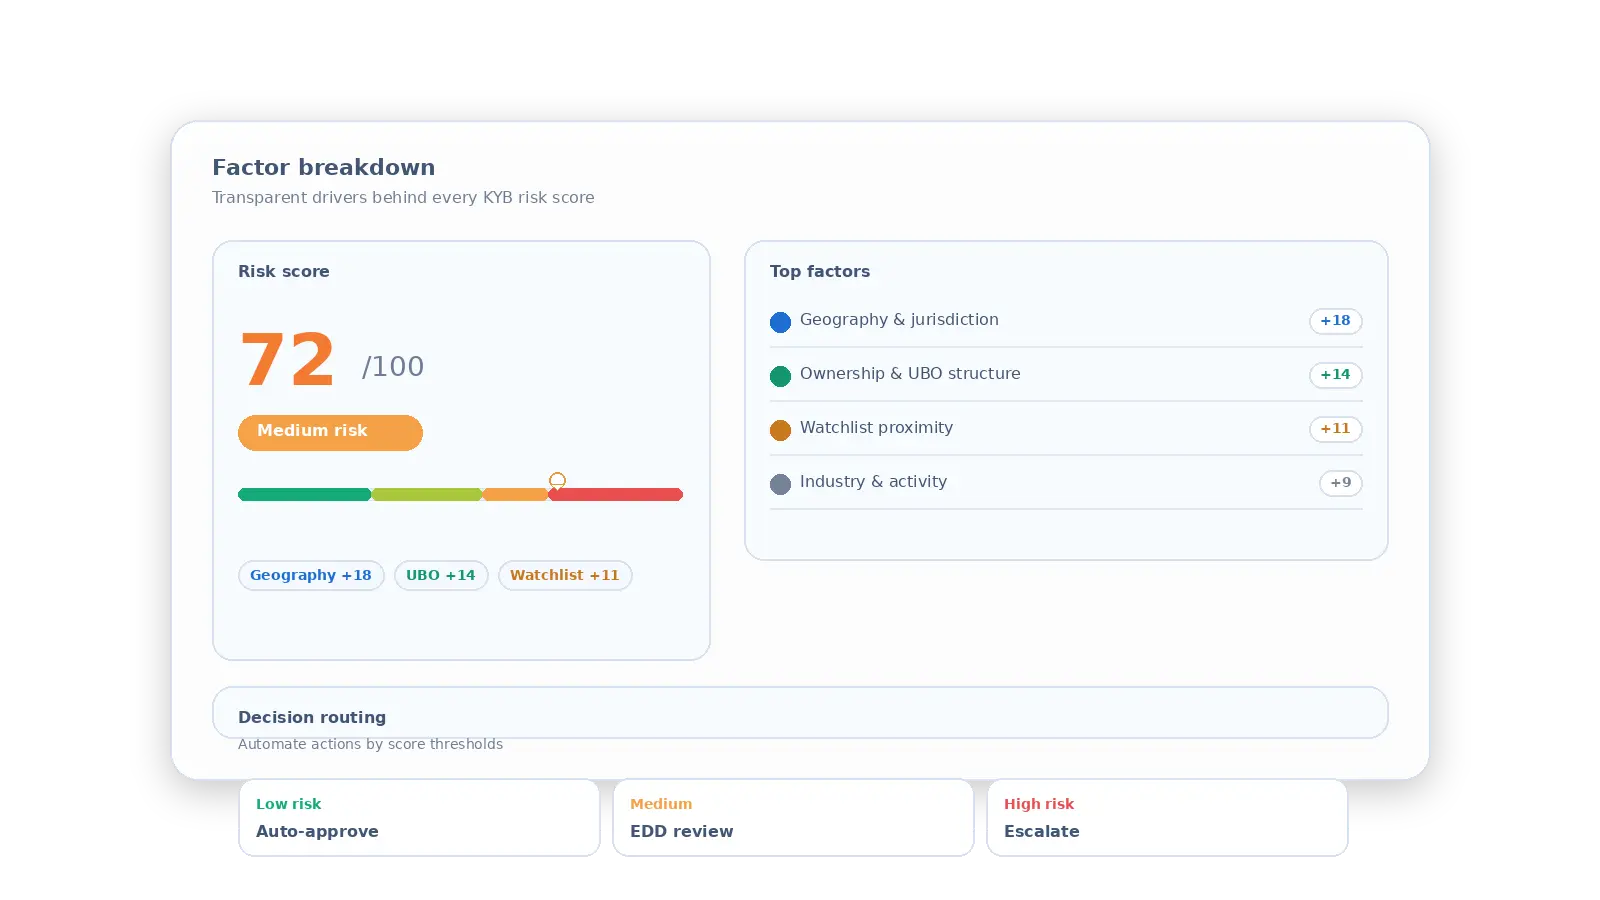The height and width of the screenshot is (900, 1600).
Task: Click the green Ownership & UBO dot
Action: click(780, 376)
